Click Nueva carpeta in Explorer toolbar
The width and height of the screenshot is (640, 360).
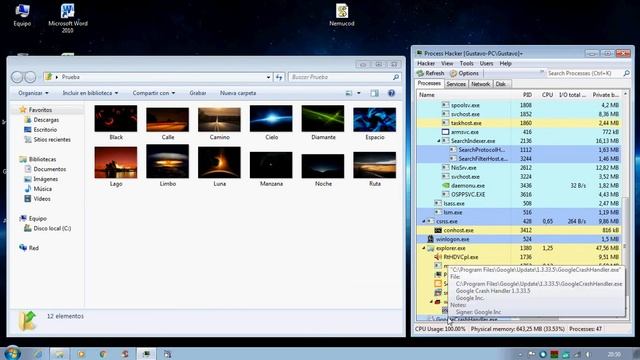pos(238,93)
